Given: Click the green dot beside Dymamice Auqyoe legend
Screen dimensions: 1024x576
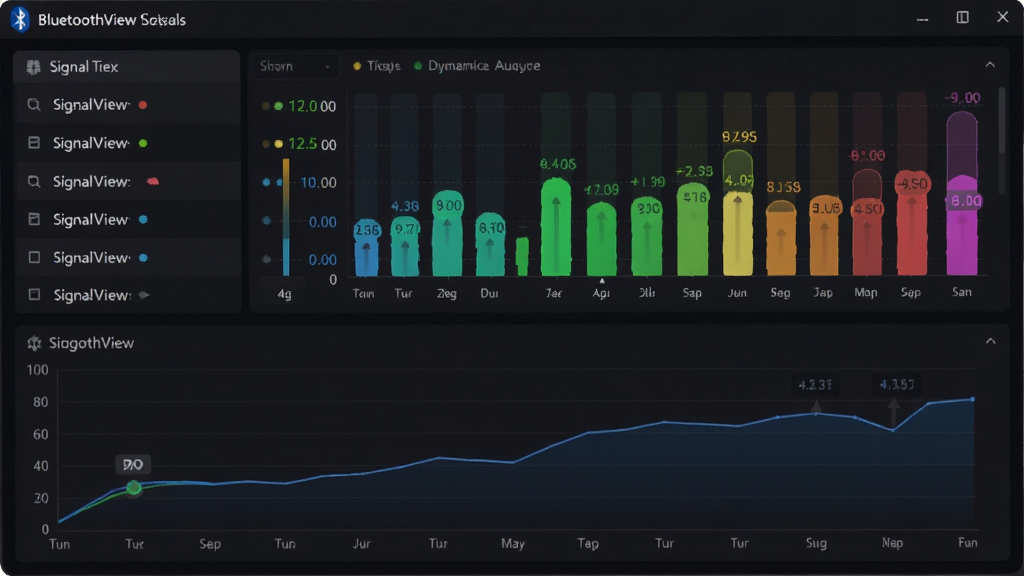Looking at the screenshot, I should point(418,66).
